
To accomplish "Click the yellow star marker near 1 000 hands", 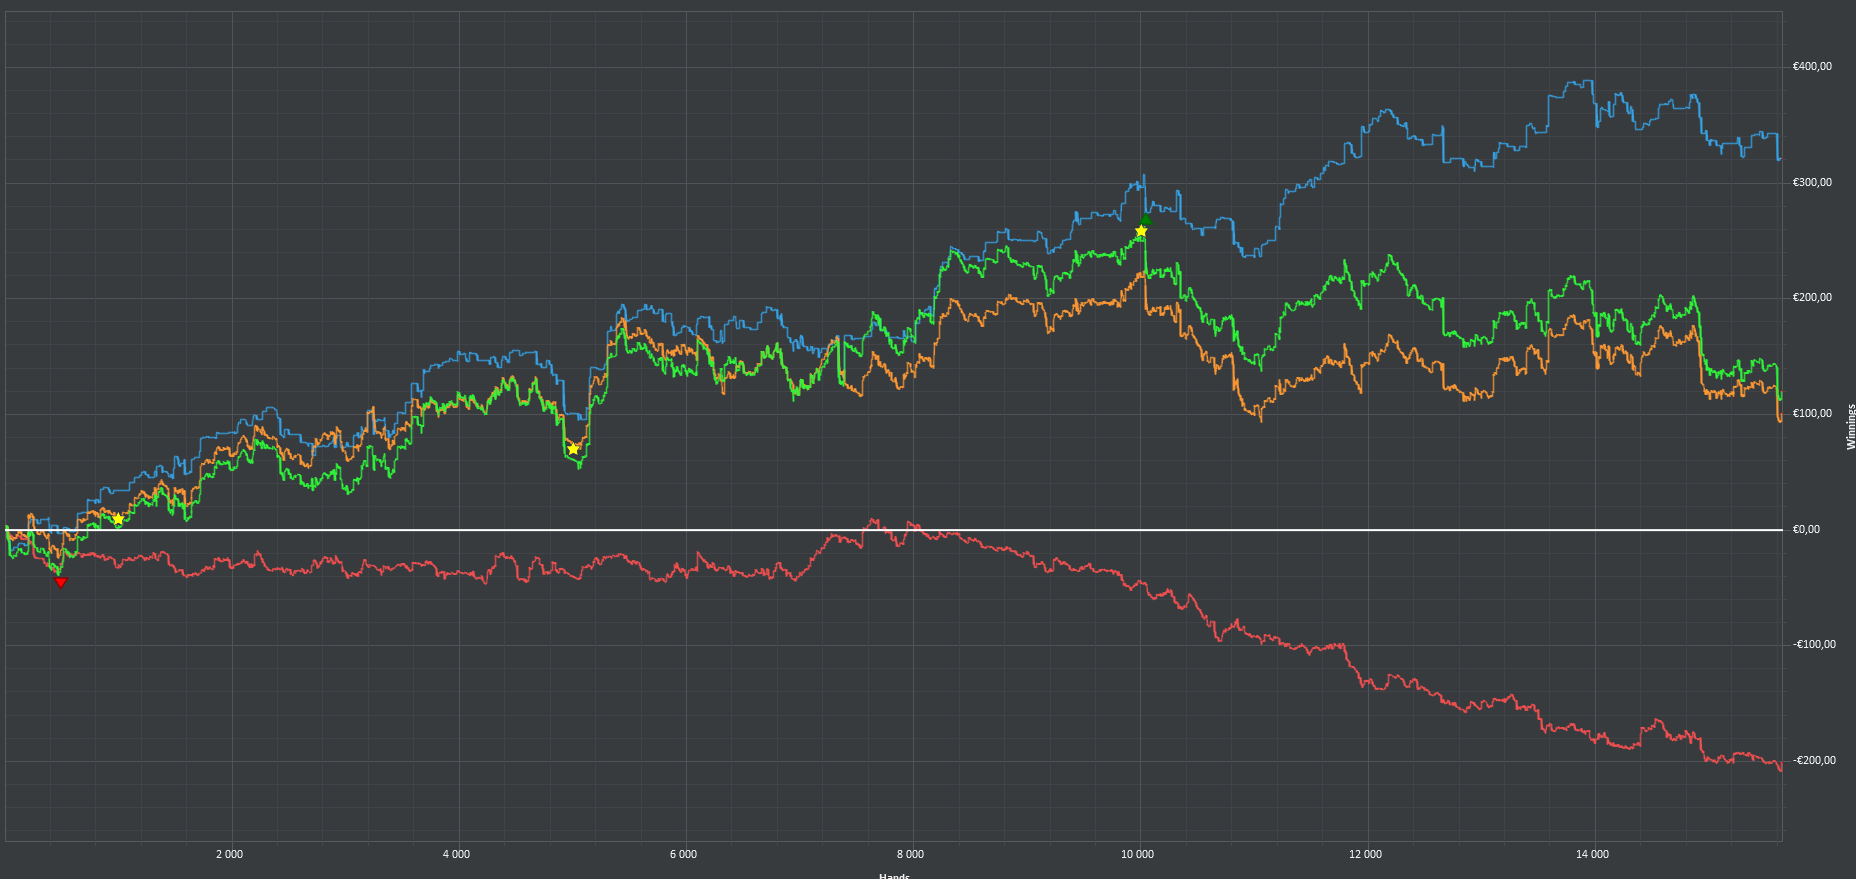I will tap(118, 519).
